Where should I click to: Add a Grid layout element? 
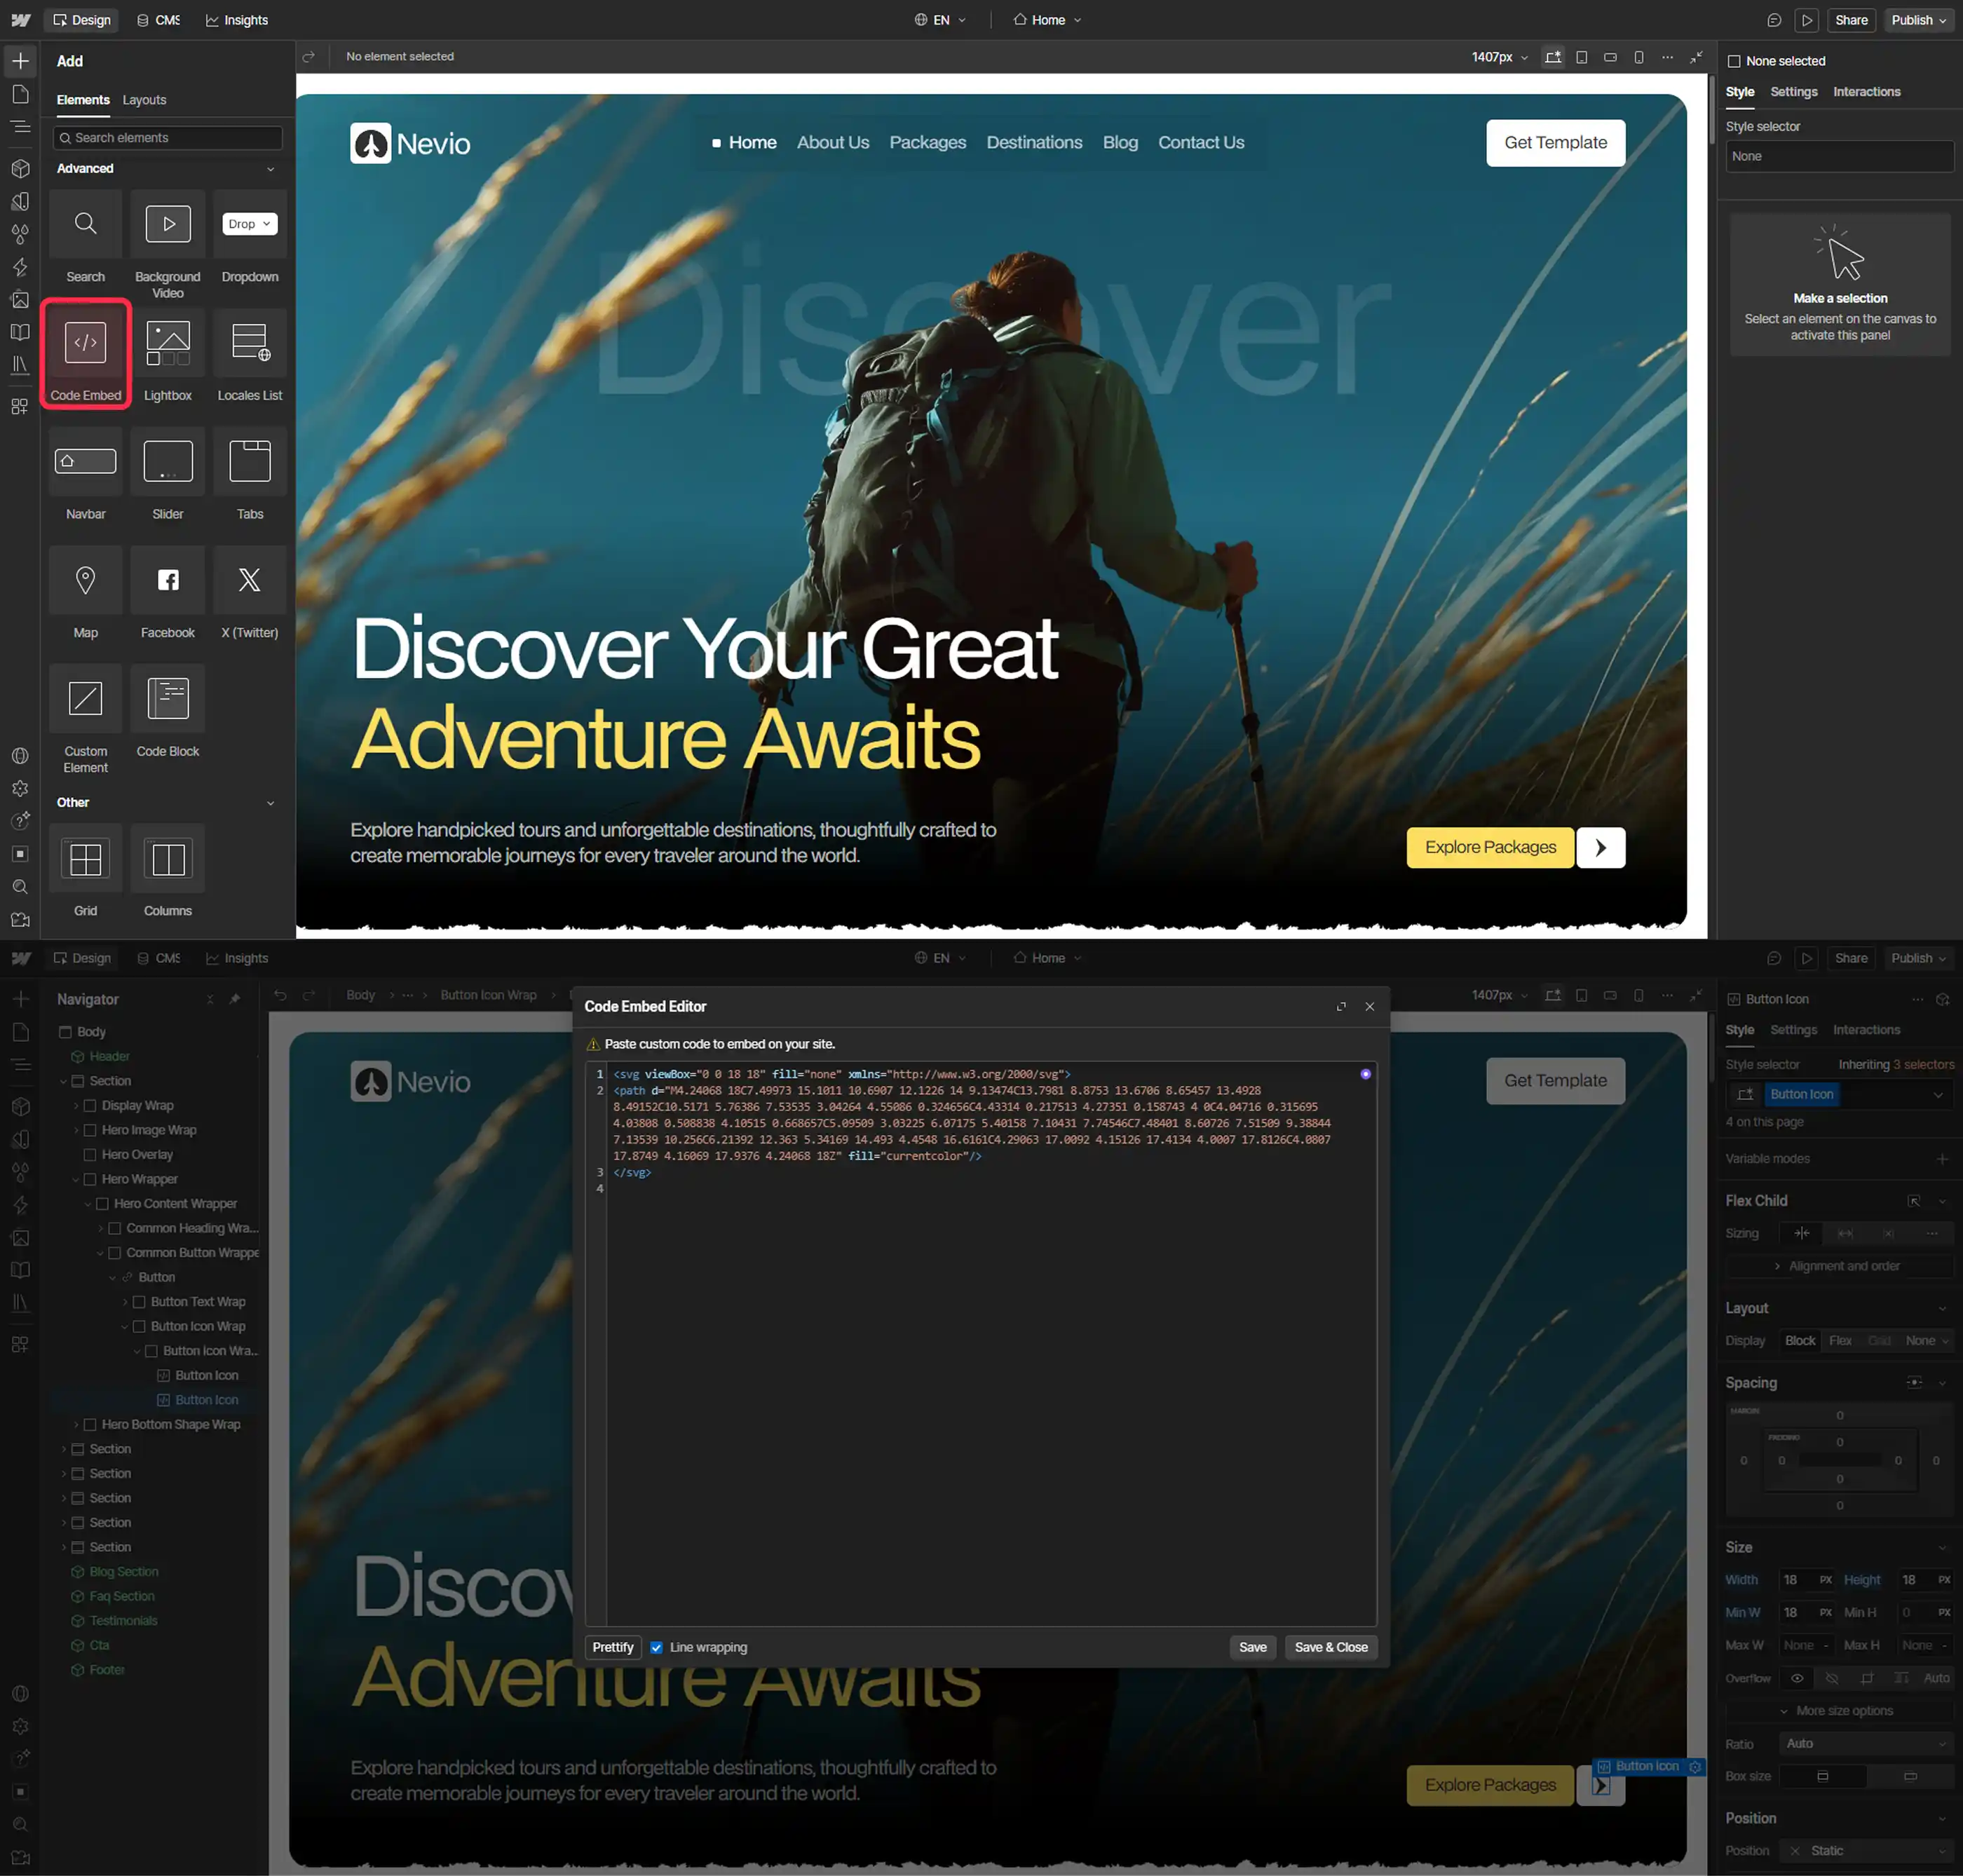point(86,871)
